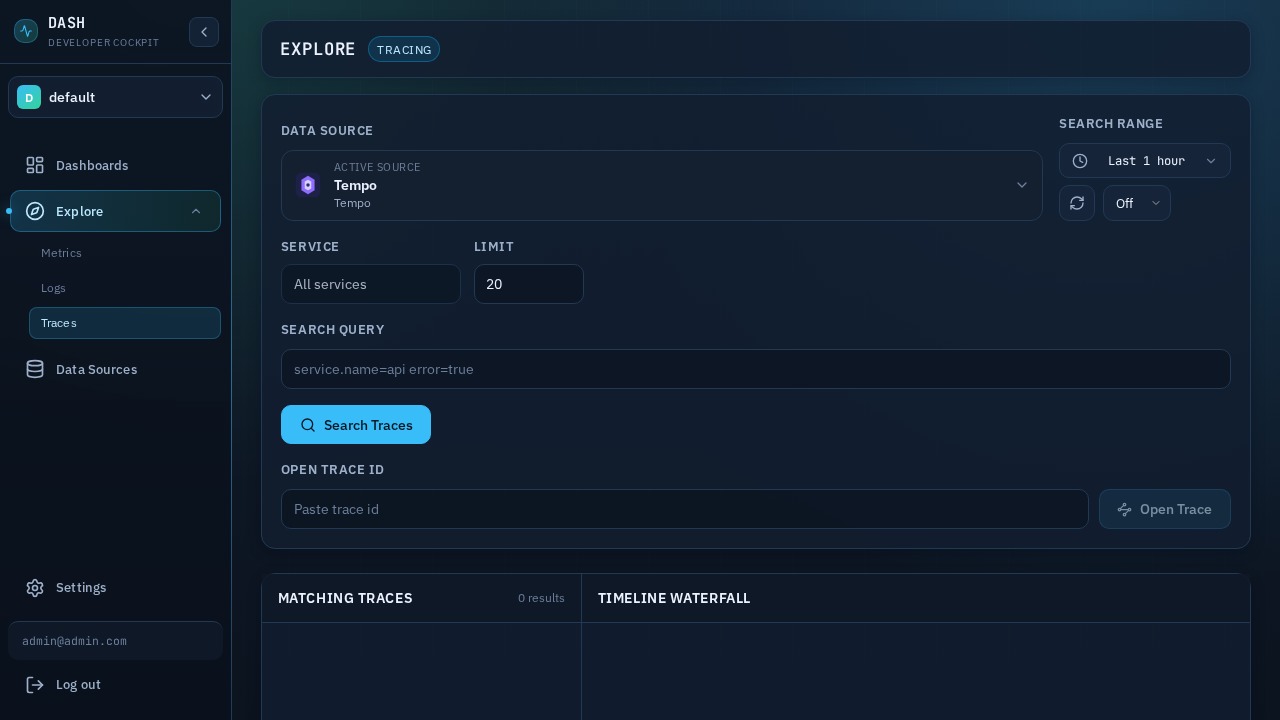
Task: Click the Open Trace button
Action: point(1164,509)
